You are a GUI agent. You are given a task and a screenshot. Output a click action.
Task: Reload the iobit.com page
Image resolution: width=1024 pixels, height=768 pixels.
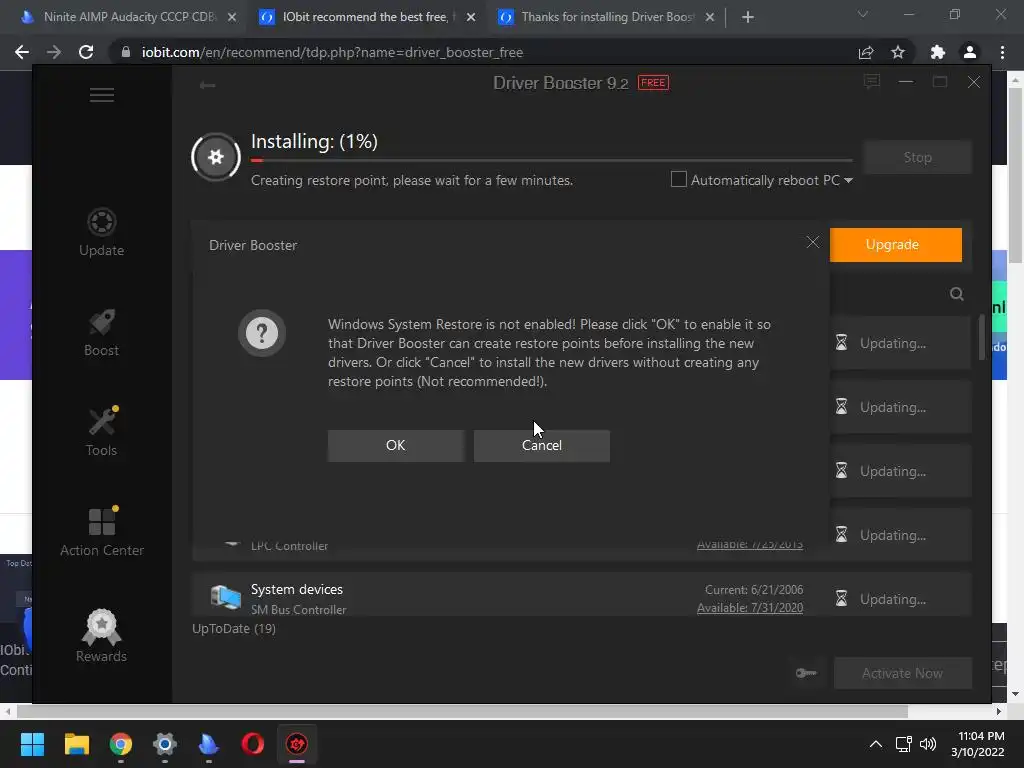coord(86,52)
